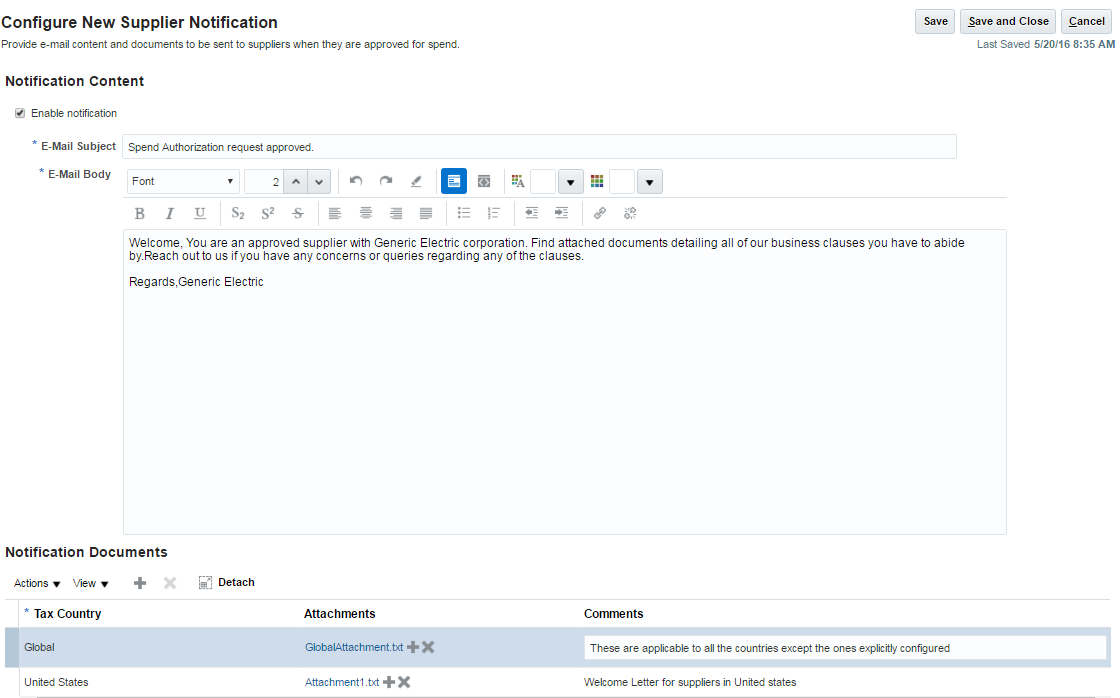Open the Attachment1.txt link
The width and height of the screenshot is (1120, 698).
342,682
